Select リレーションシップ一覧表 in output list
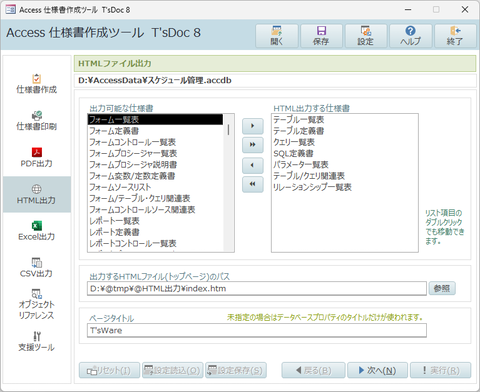 click(345, 187)
